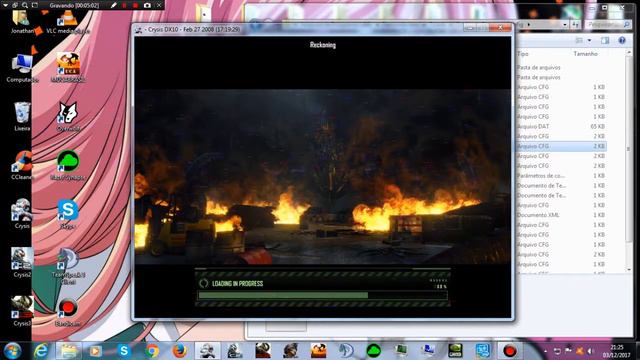Viewport: 640px width, 360px height.
Task: Open the recorder toolbar dropdown arrow
Action: click(5, 5)
